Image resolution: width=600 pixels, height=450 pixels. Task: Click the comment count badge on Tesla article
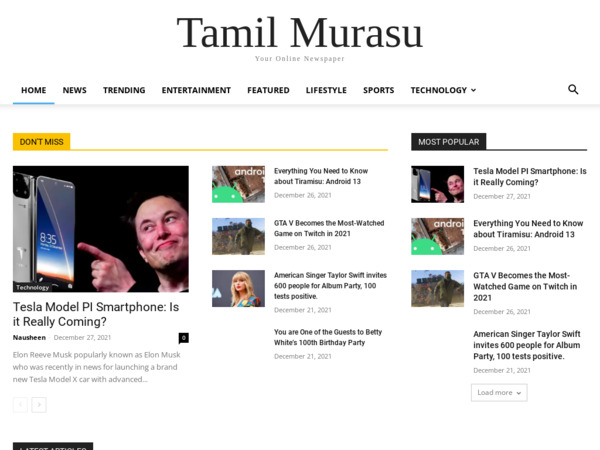tap(184, 338)
